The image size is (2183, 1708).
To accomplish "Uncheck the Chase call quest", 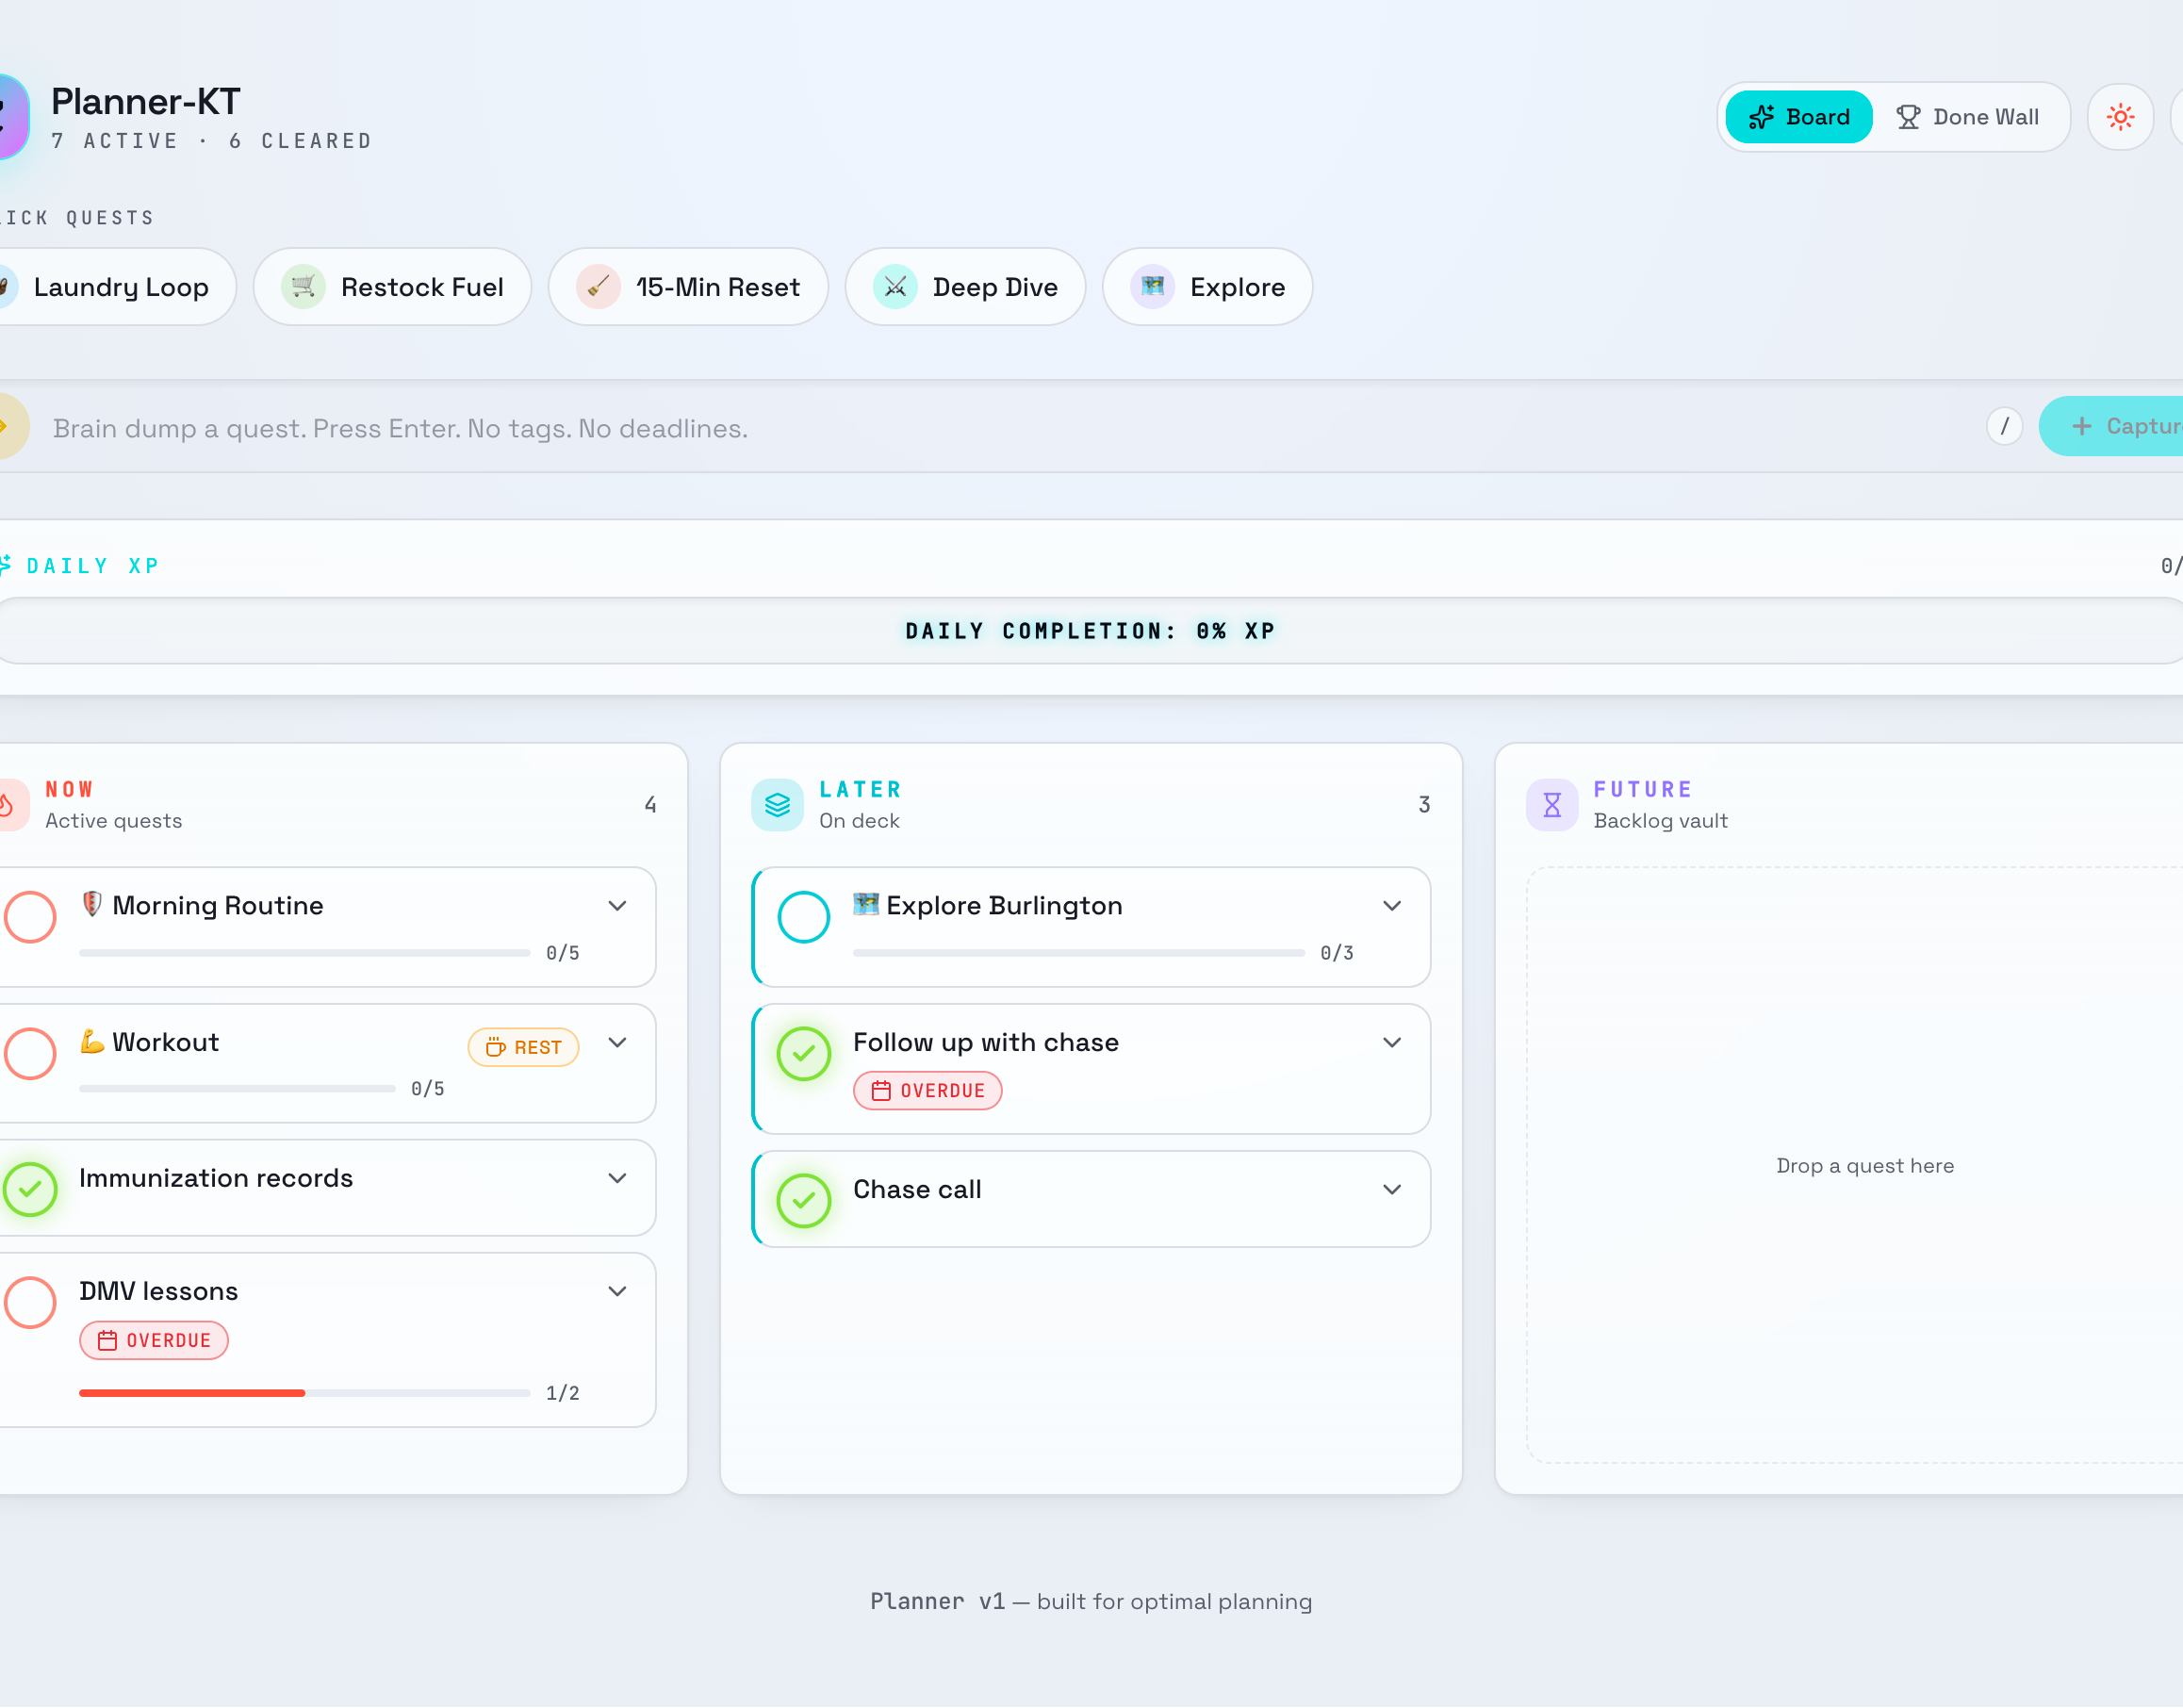I will tap(804, 1200).
